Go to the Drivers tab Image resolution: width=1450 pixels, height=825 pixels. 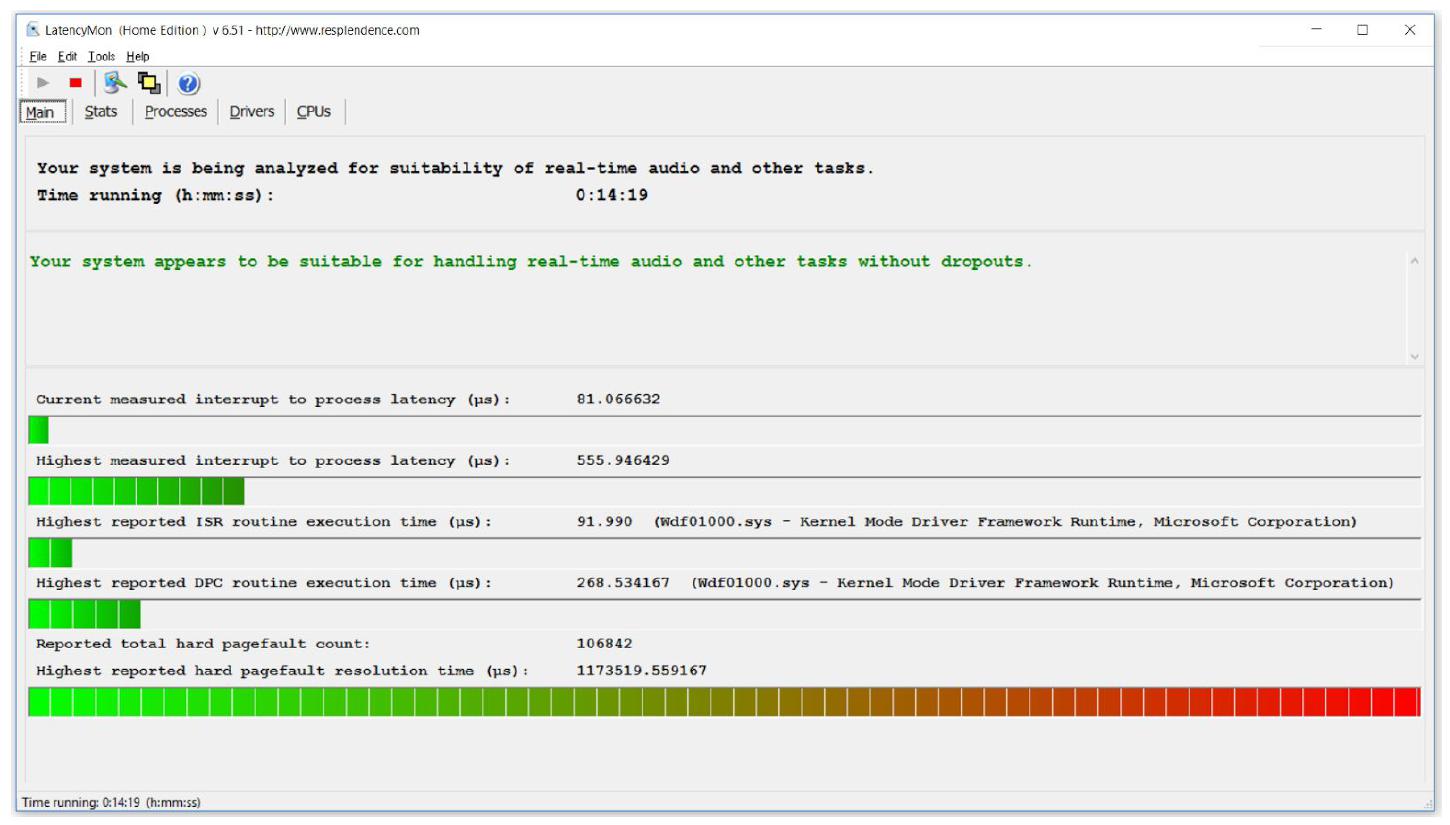tap(251, 112)
